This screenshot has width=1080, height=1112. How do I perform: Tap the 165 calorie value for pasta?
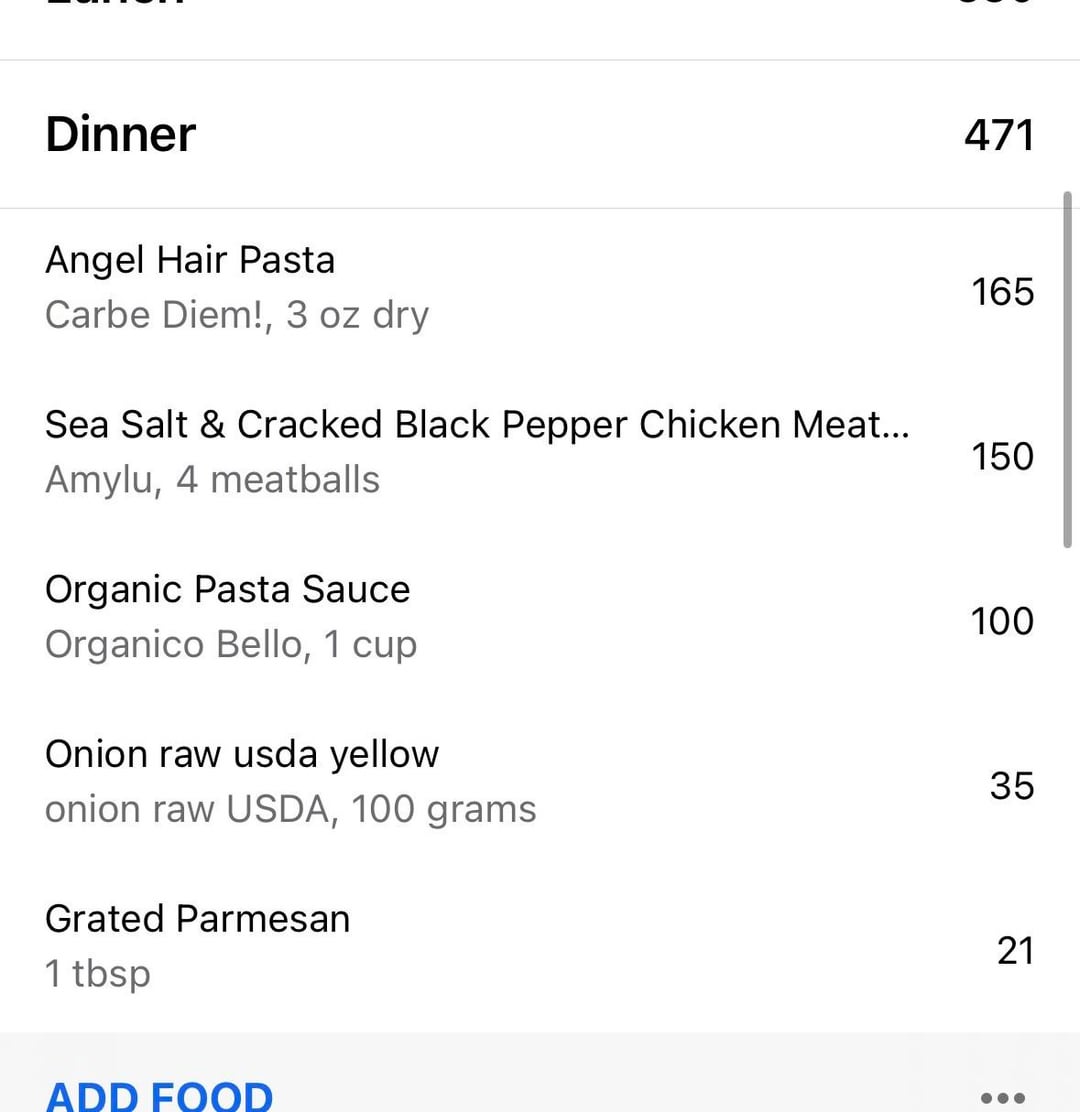point(1002,292)
